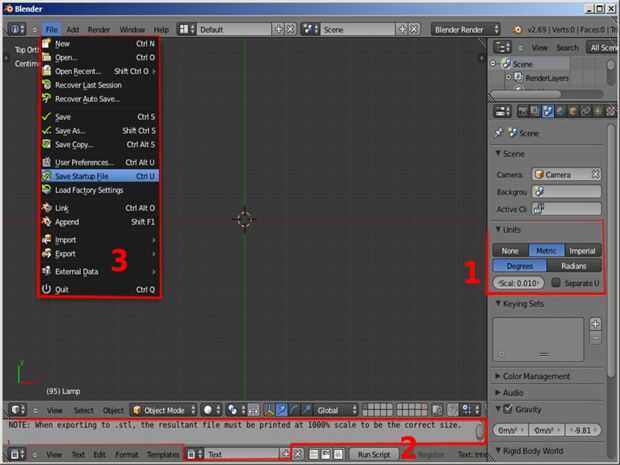Click the Render properties tab icon
This screenshot has height=465, width=620.
pyautogui.click(x=523, y=112)
